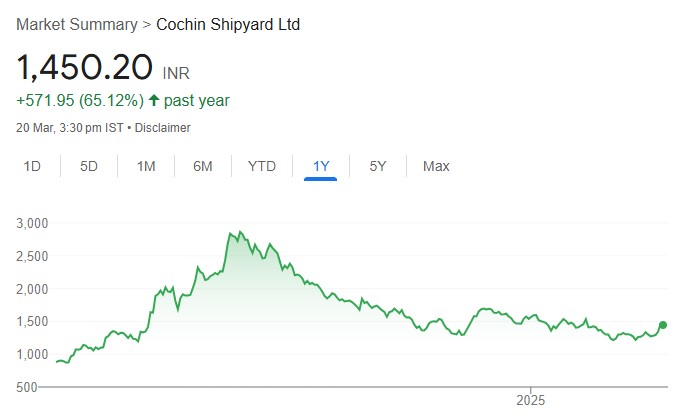683x418 pixels.
Task: Show the Max range chart
Action: tap(436, 166)
